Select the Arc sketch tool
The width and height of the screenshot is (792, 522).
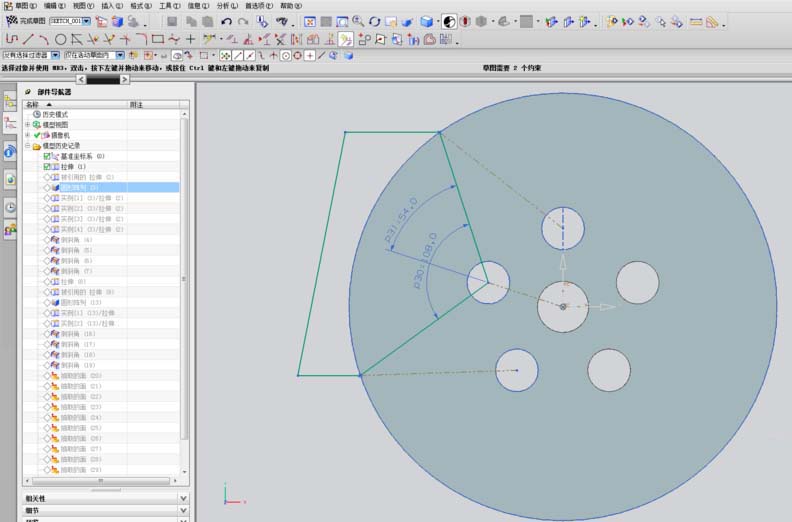45,39
